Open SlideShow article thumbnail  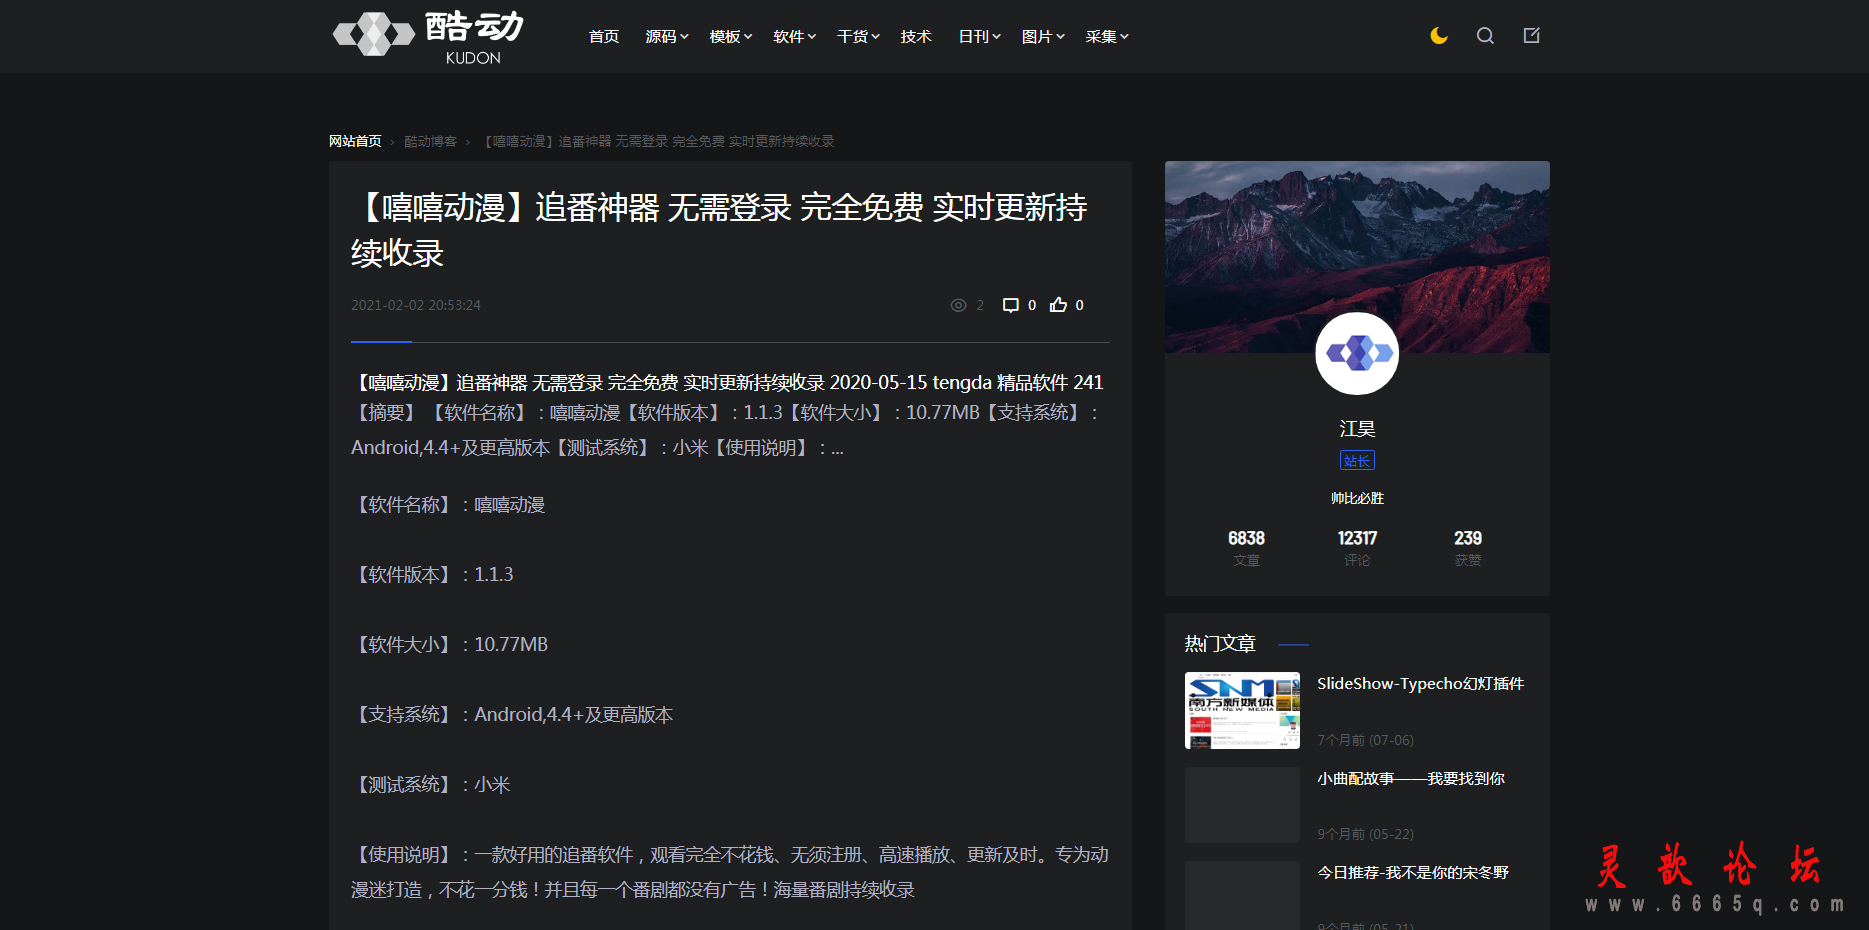point(1242,711)
